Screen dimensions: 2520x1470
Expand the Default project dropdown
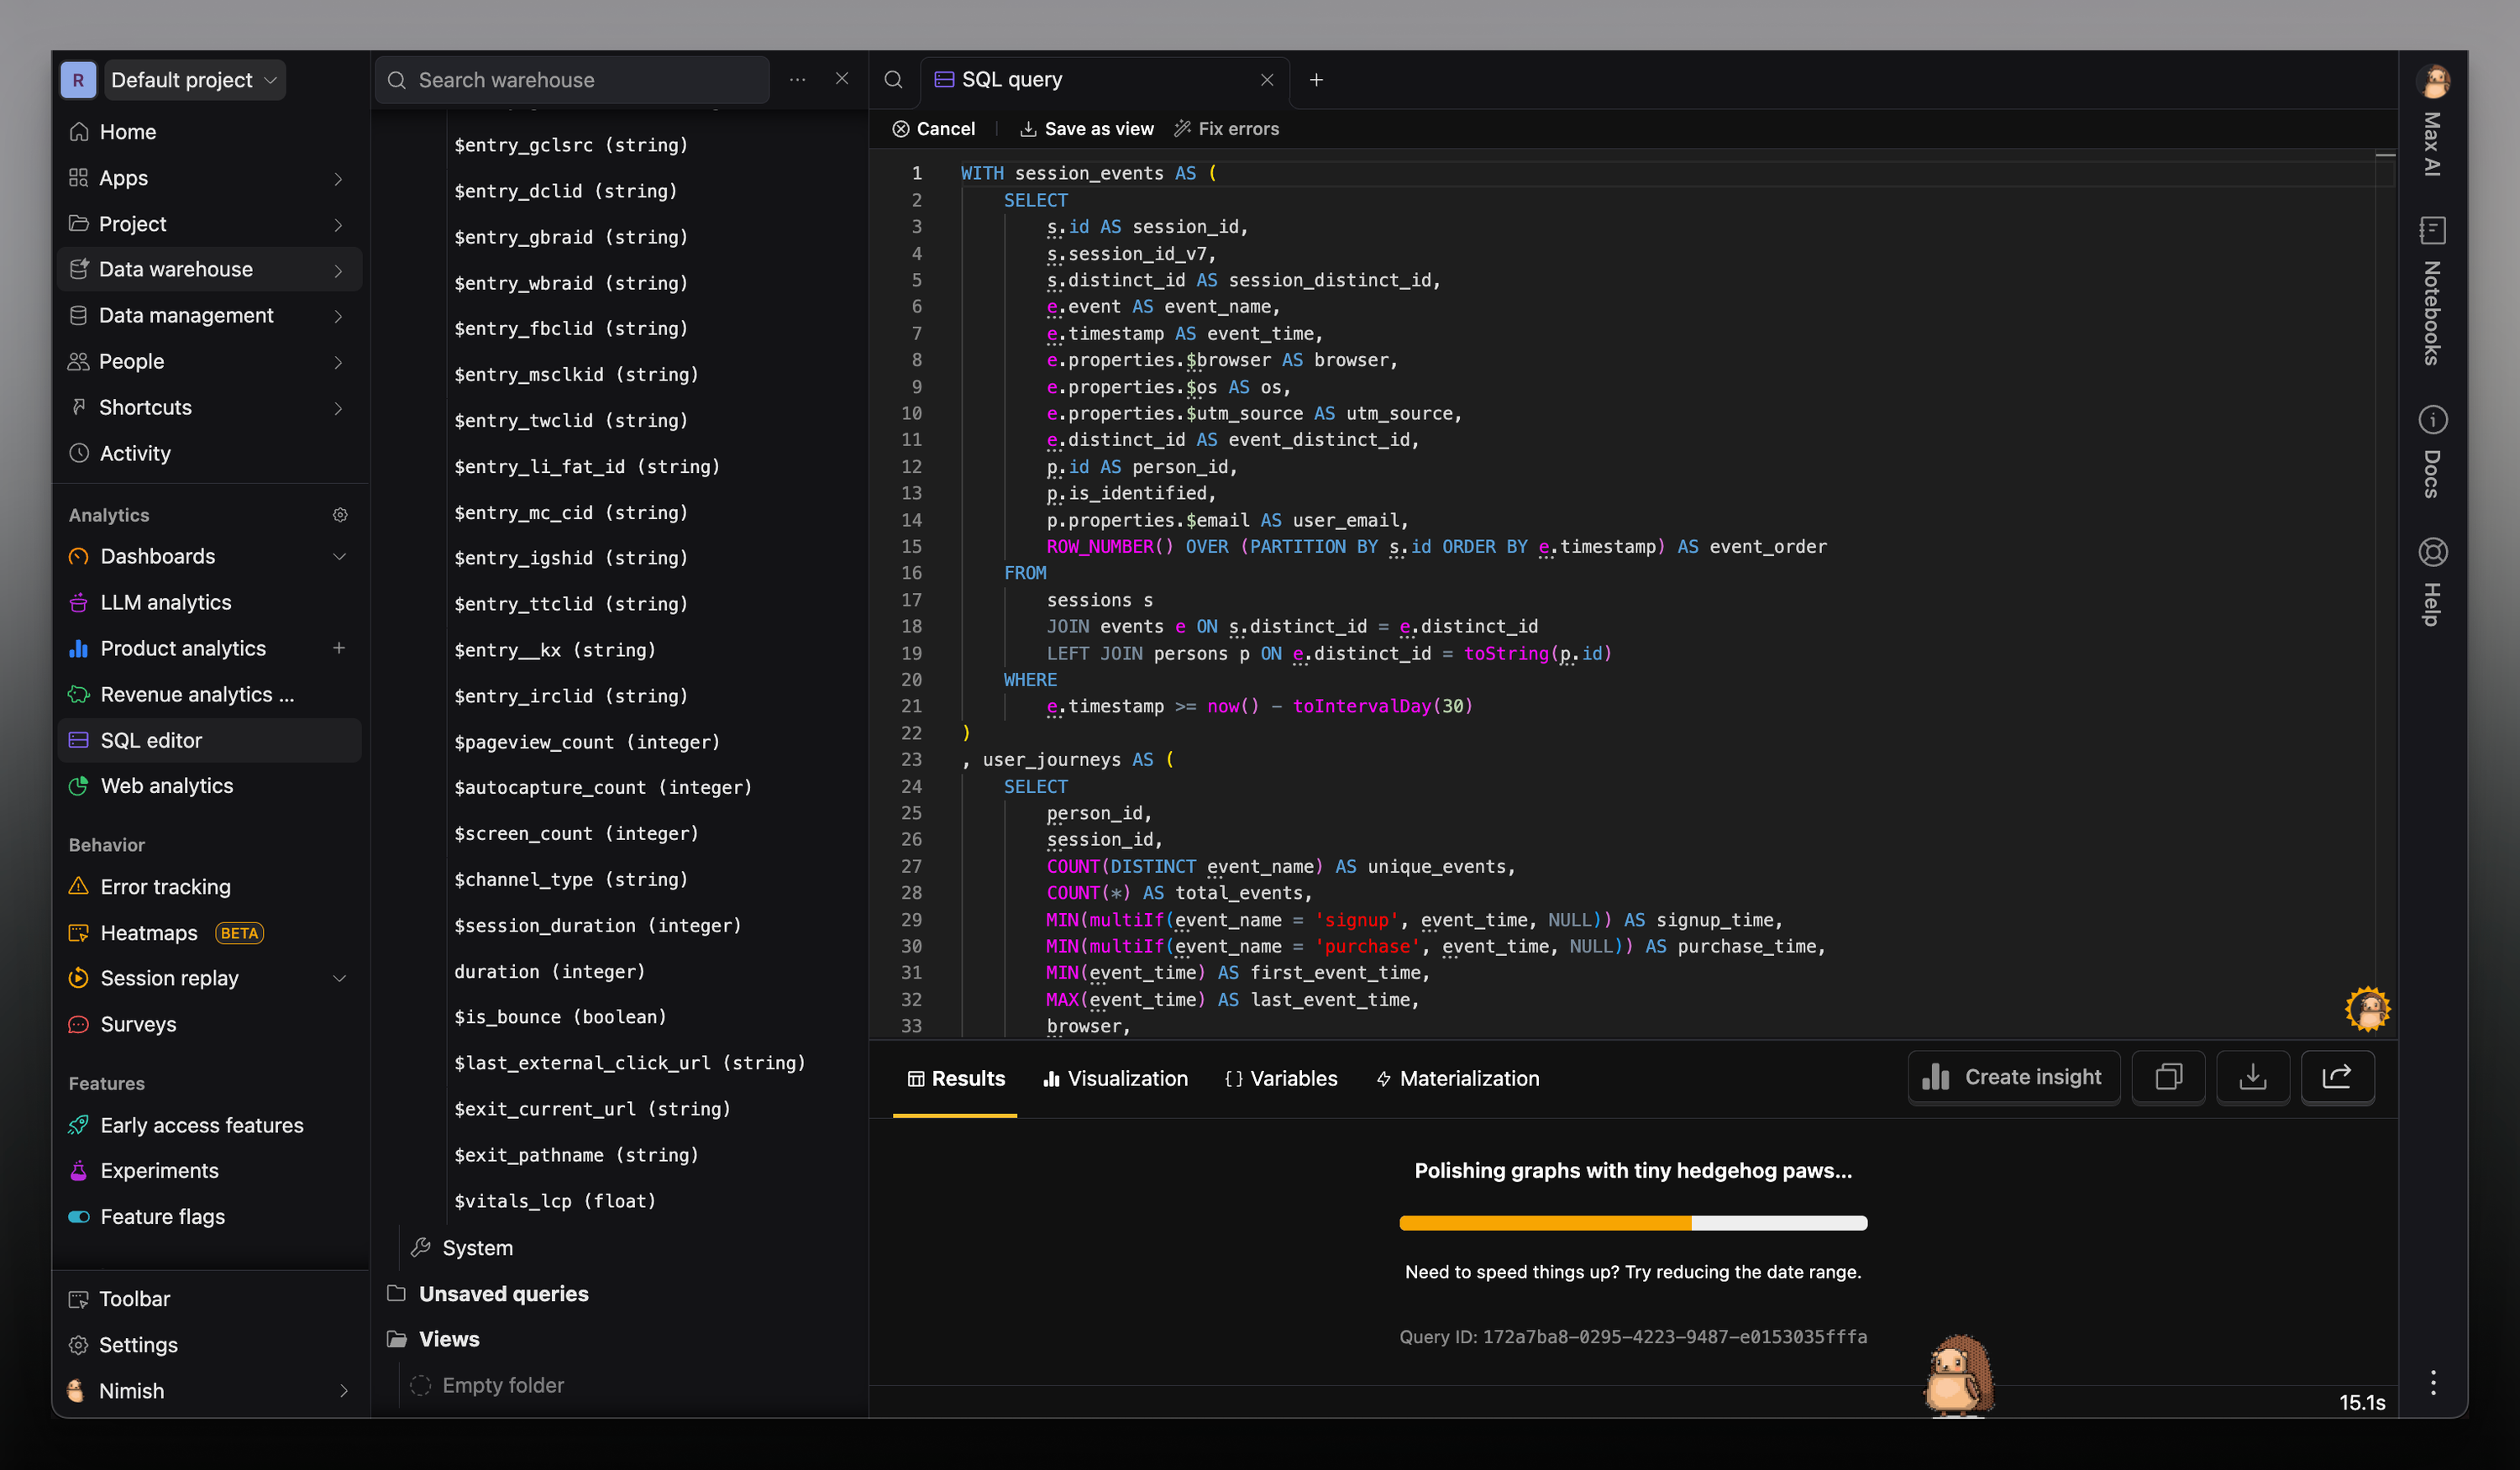pyautogui.click(x=194, y=80)
